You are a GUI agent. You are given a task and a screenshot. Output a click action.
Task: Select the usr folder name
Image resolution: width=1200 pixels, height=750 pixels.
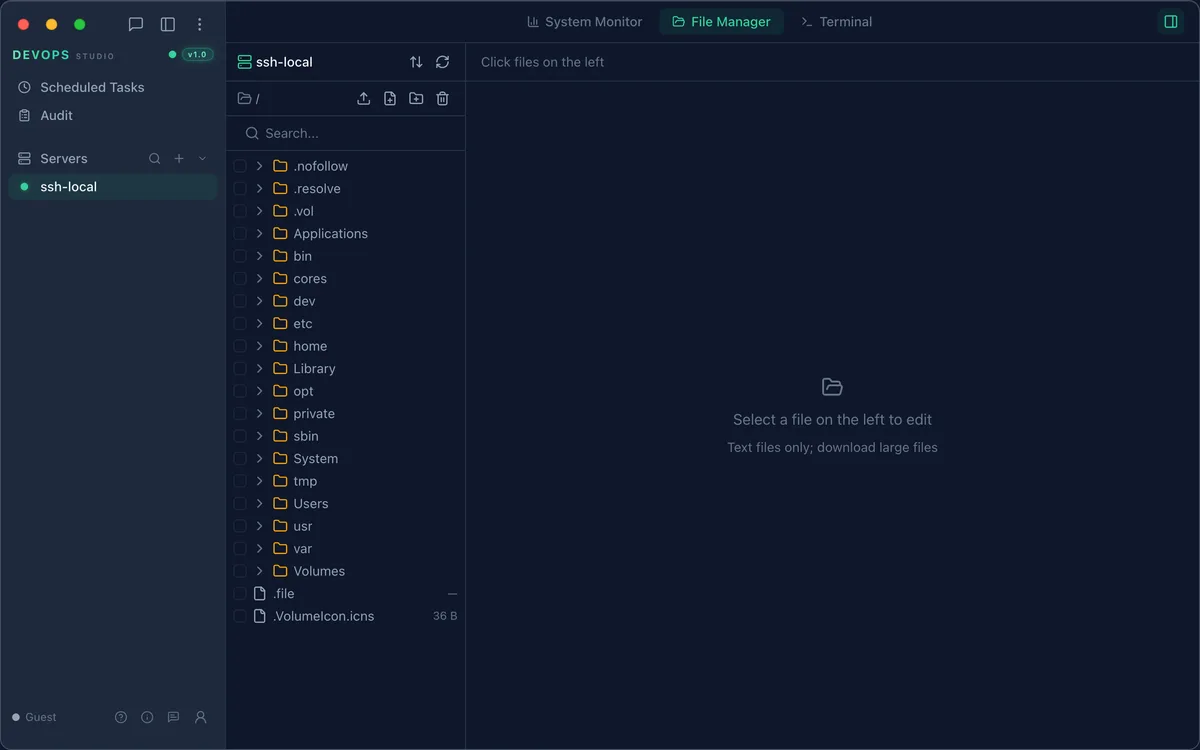tap(303, 526)
